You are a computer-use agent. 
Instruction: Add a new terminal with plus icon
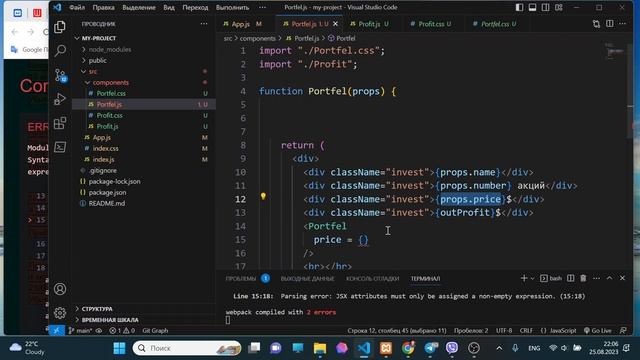[524, 278]
